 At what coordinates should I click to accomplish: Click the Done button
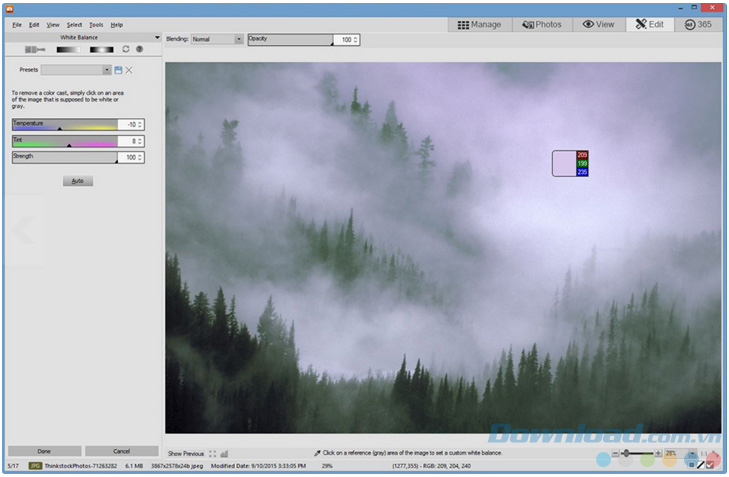coord(44,451)
